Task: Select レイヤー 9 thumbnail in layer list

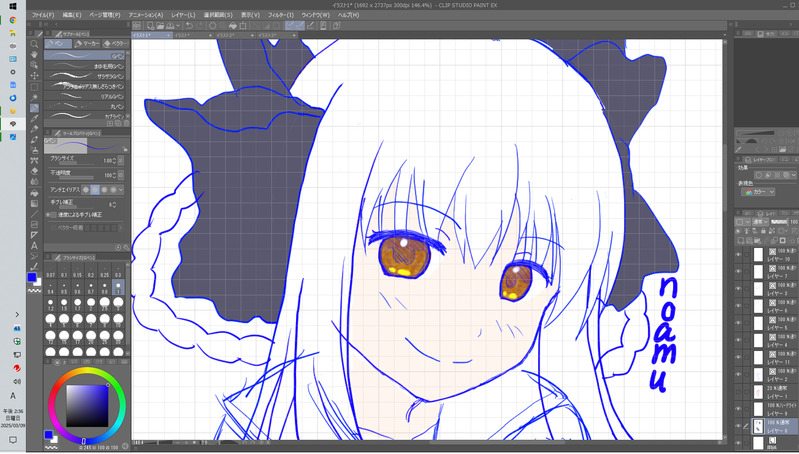Action: [758, 409]
